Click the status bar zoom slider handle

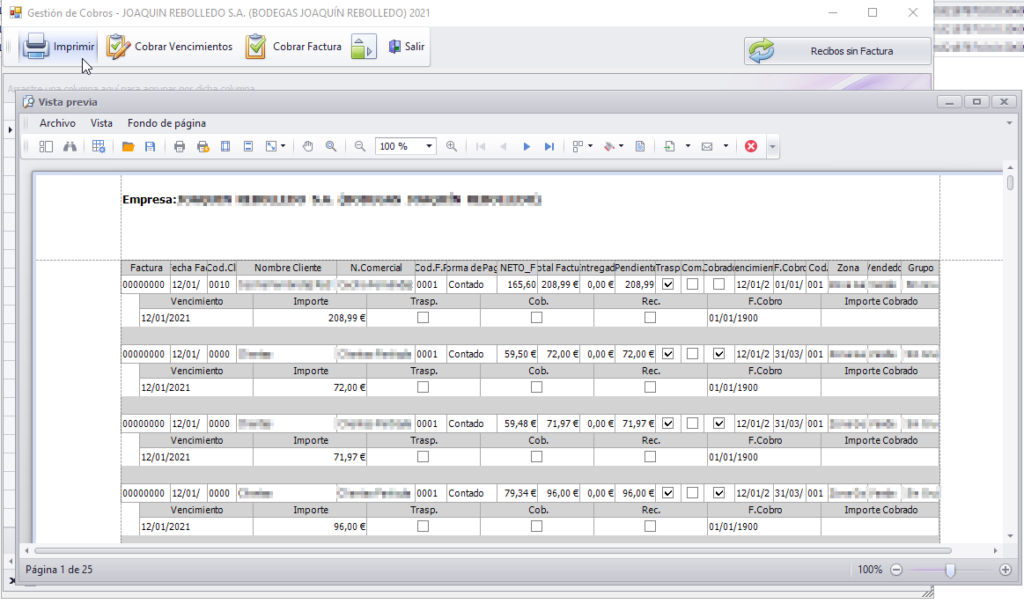(950, 570)
